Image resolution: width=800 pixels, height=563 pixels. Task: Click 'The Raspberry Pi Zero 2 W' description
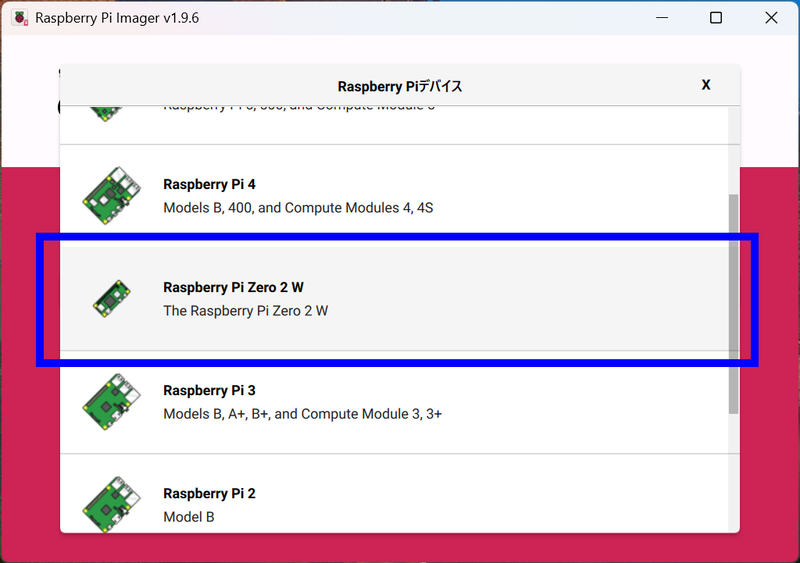point(245,311)
